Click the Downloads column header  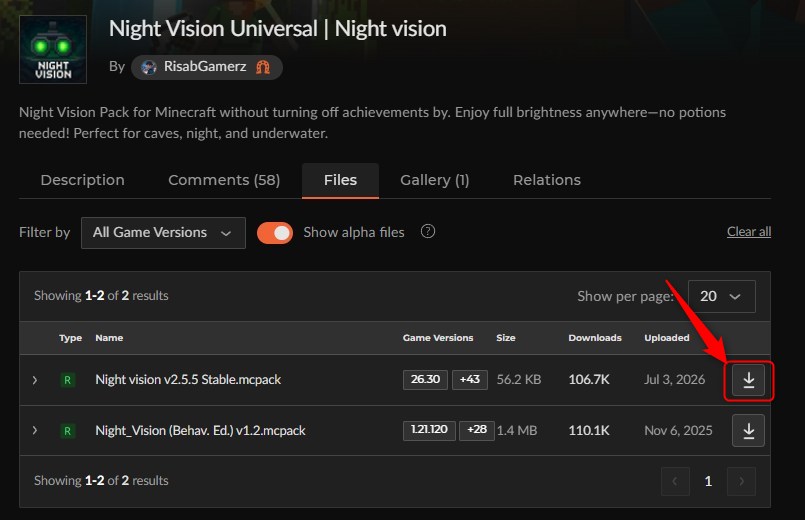pos(595,338)
